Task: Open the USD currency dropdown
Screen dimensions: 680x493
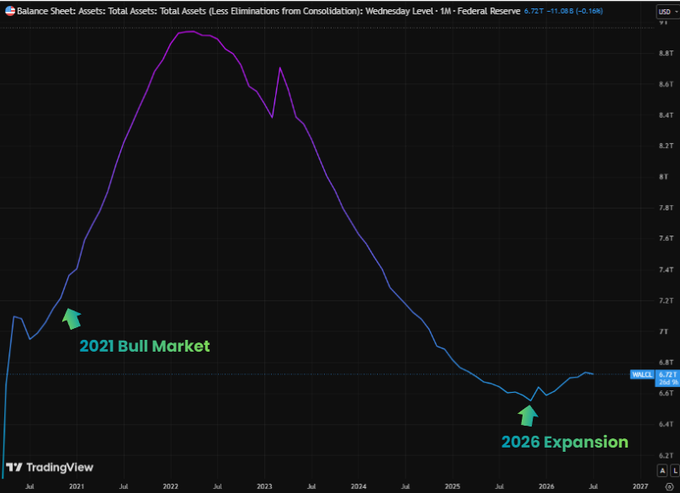Action: pyautogui.click(x=668, y=12)
